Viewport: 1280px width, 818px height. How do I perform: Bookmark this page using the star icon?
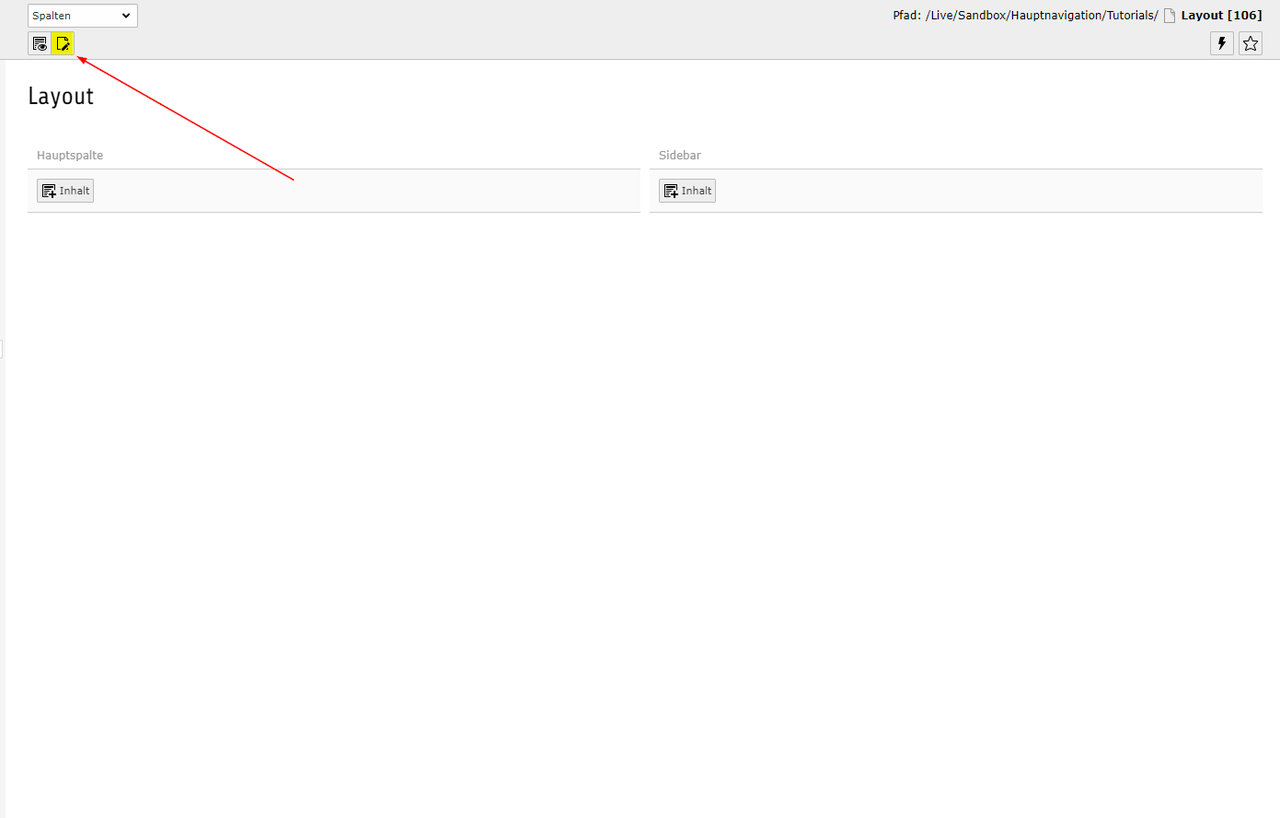tap(1250, 44)
